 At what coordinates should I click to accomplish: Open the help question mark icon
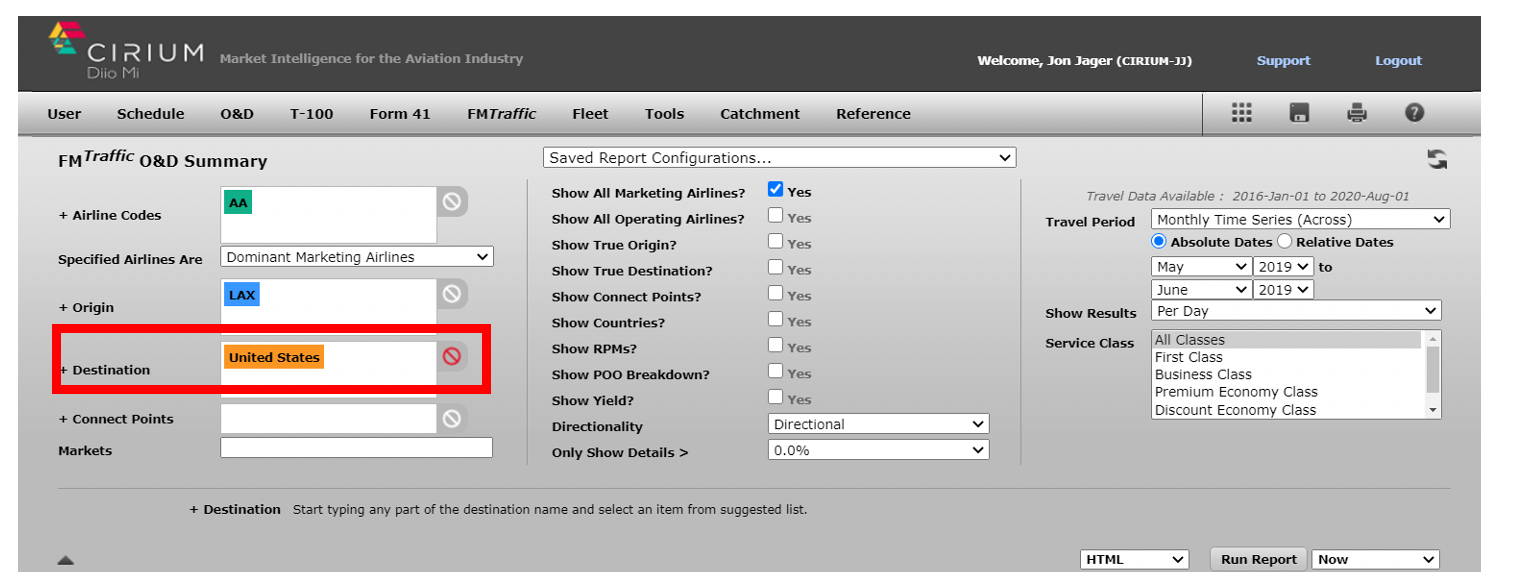(x=1414, y=113)
